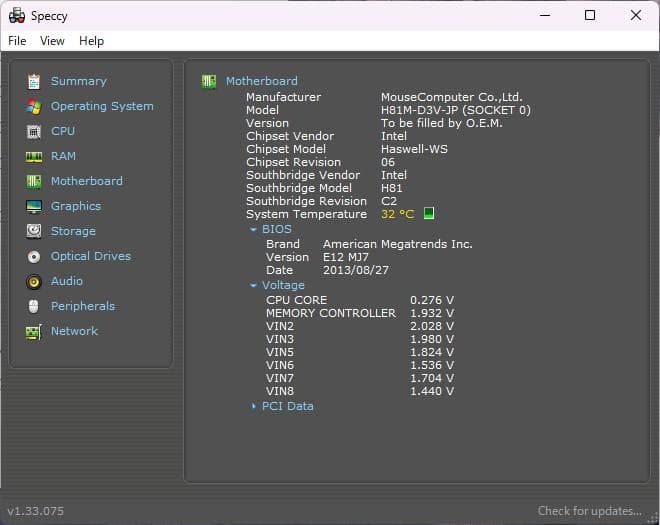The width and height of the screenshot is (660, 525).
Task: Click the BIOS heading label
Action: point(277,229)
